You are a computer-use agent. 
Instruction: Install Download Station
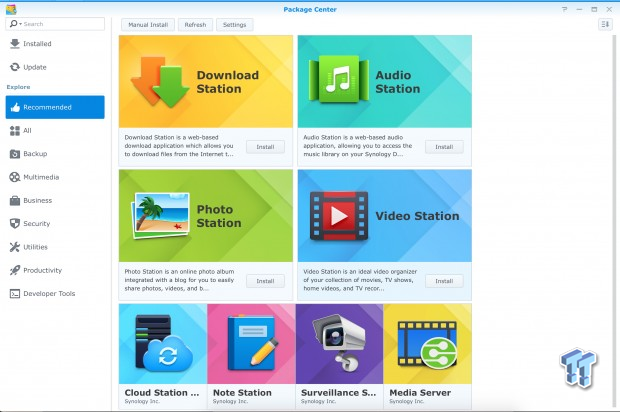[265, 147]
